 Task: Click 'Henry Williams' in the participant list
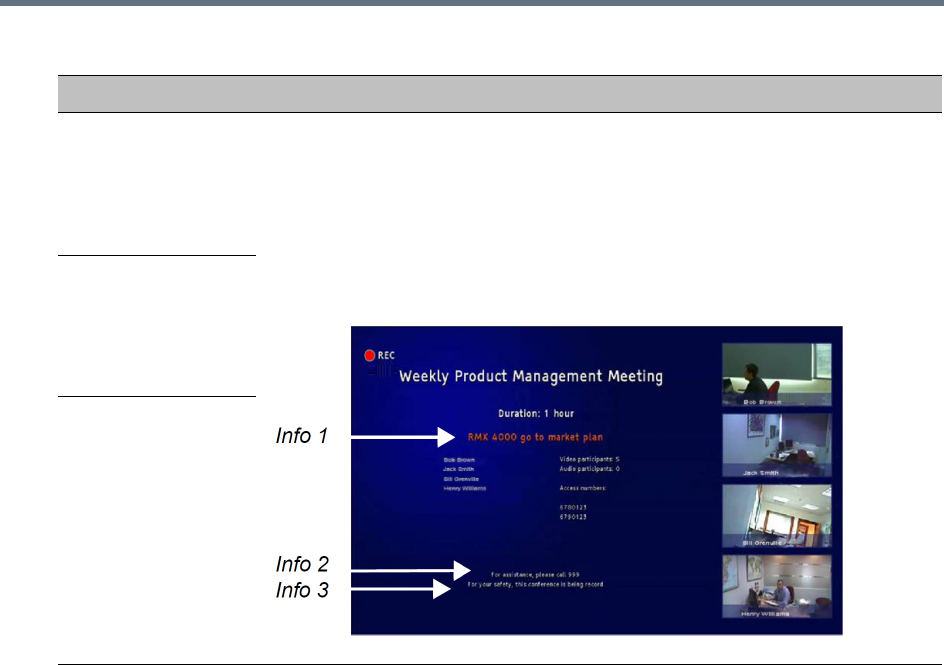pos(465,488)
